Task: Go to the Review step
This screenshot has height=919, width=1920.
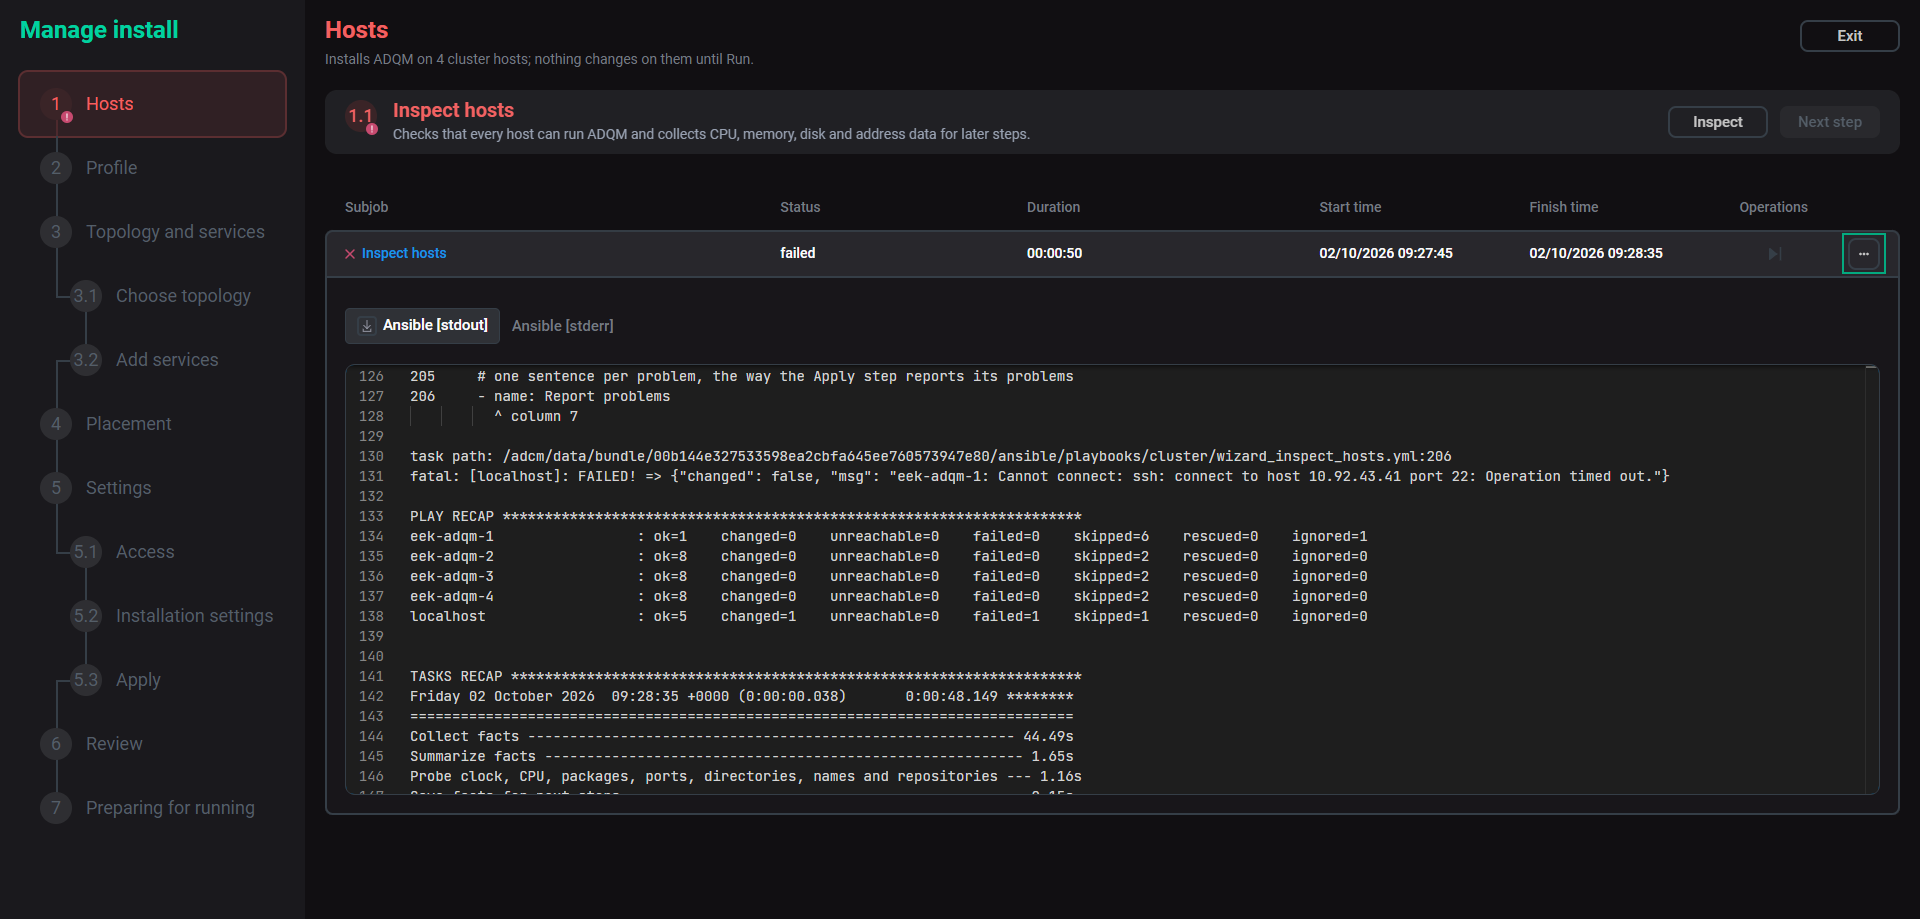Action: click(x=114, y=744)
